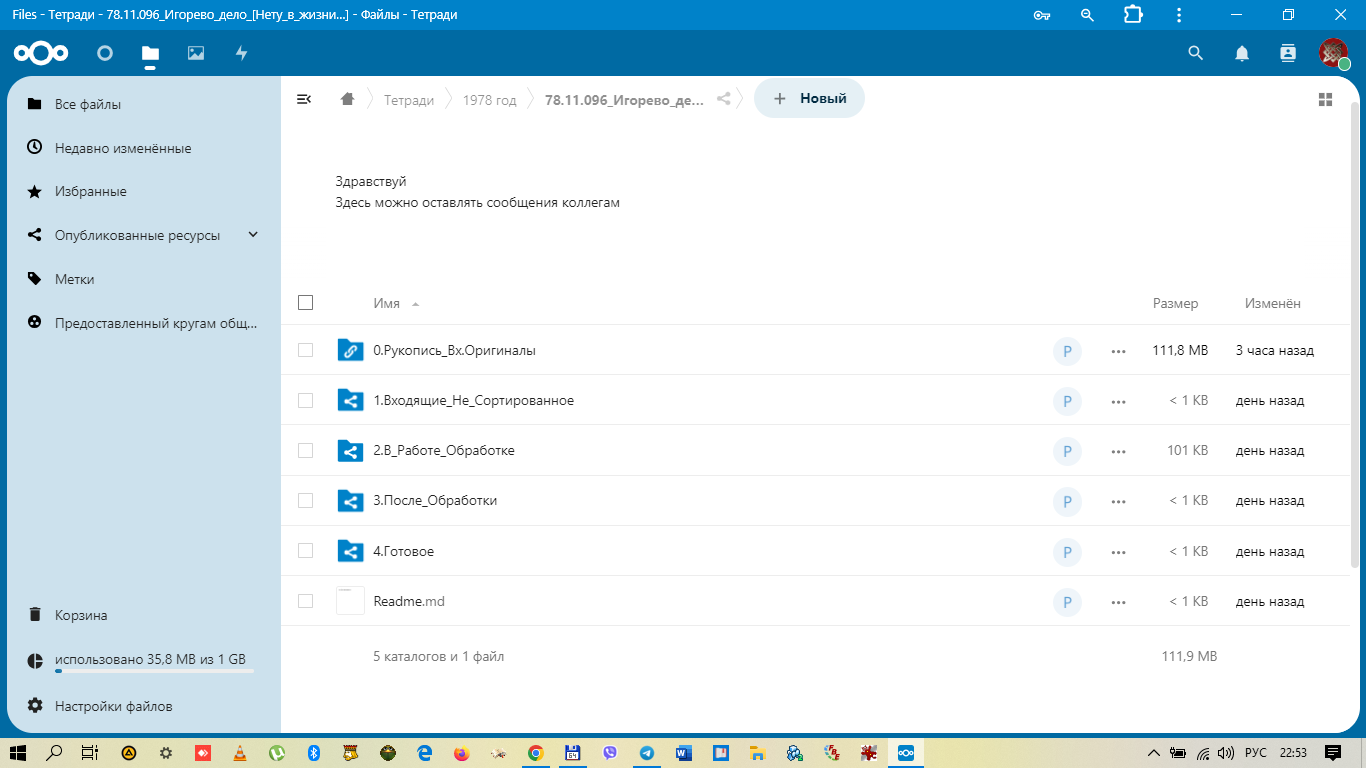The width and height of the screenshot is (1366, 768).
Task: Click the share icon in breadcrumb
Action: [x=724, y=99]
